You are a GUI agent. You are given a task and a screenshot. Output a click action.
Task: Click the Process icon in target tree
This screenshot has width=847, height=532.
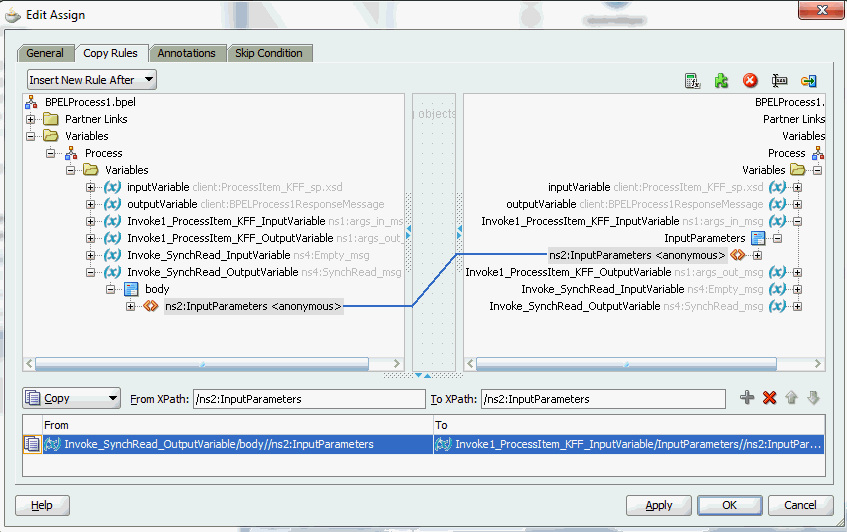818,153
